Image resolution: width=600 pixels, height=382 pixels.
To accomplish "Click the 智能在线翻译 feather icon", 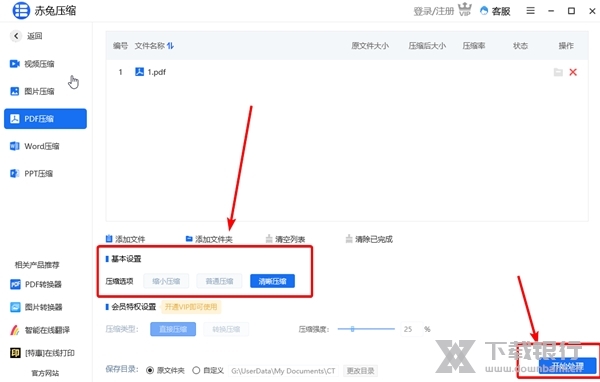I will [15, 330].
